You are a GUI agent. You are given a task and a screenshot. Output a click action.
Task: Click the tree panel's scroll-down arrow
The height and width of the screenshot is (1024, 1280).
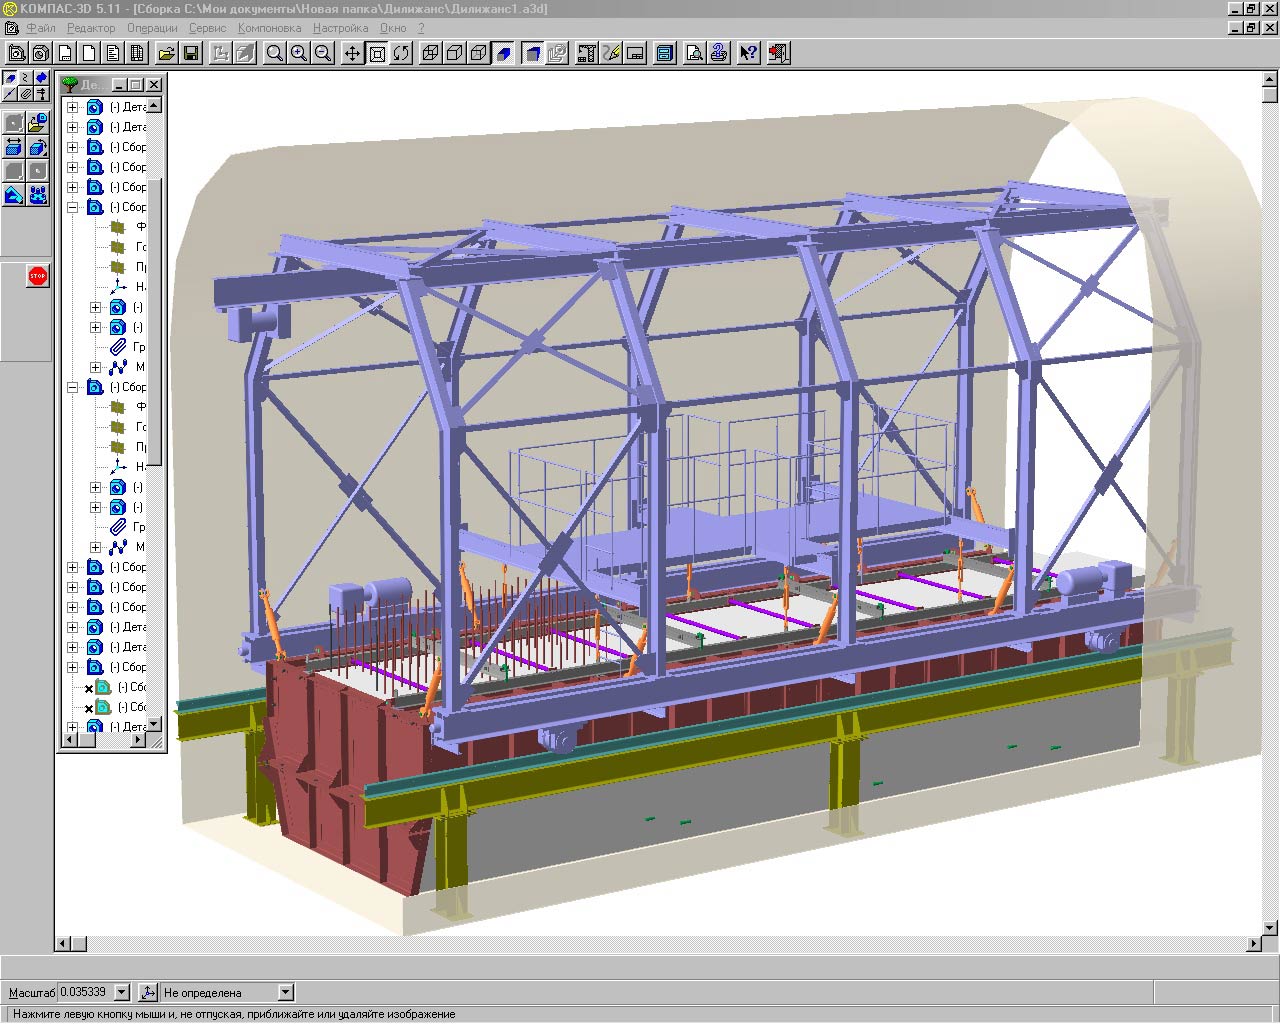(154, 723)
